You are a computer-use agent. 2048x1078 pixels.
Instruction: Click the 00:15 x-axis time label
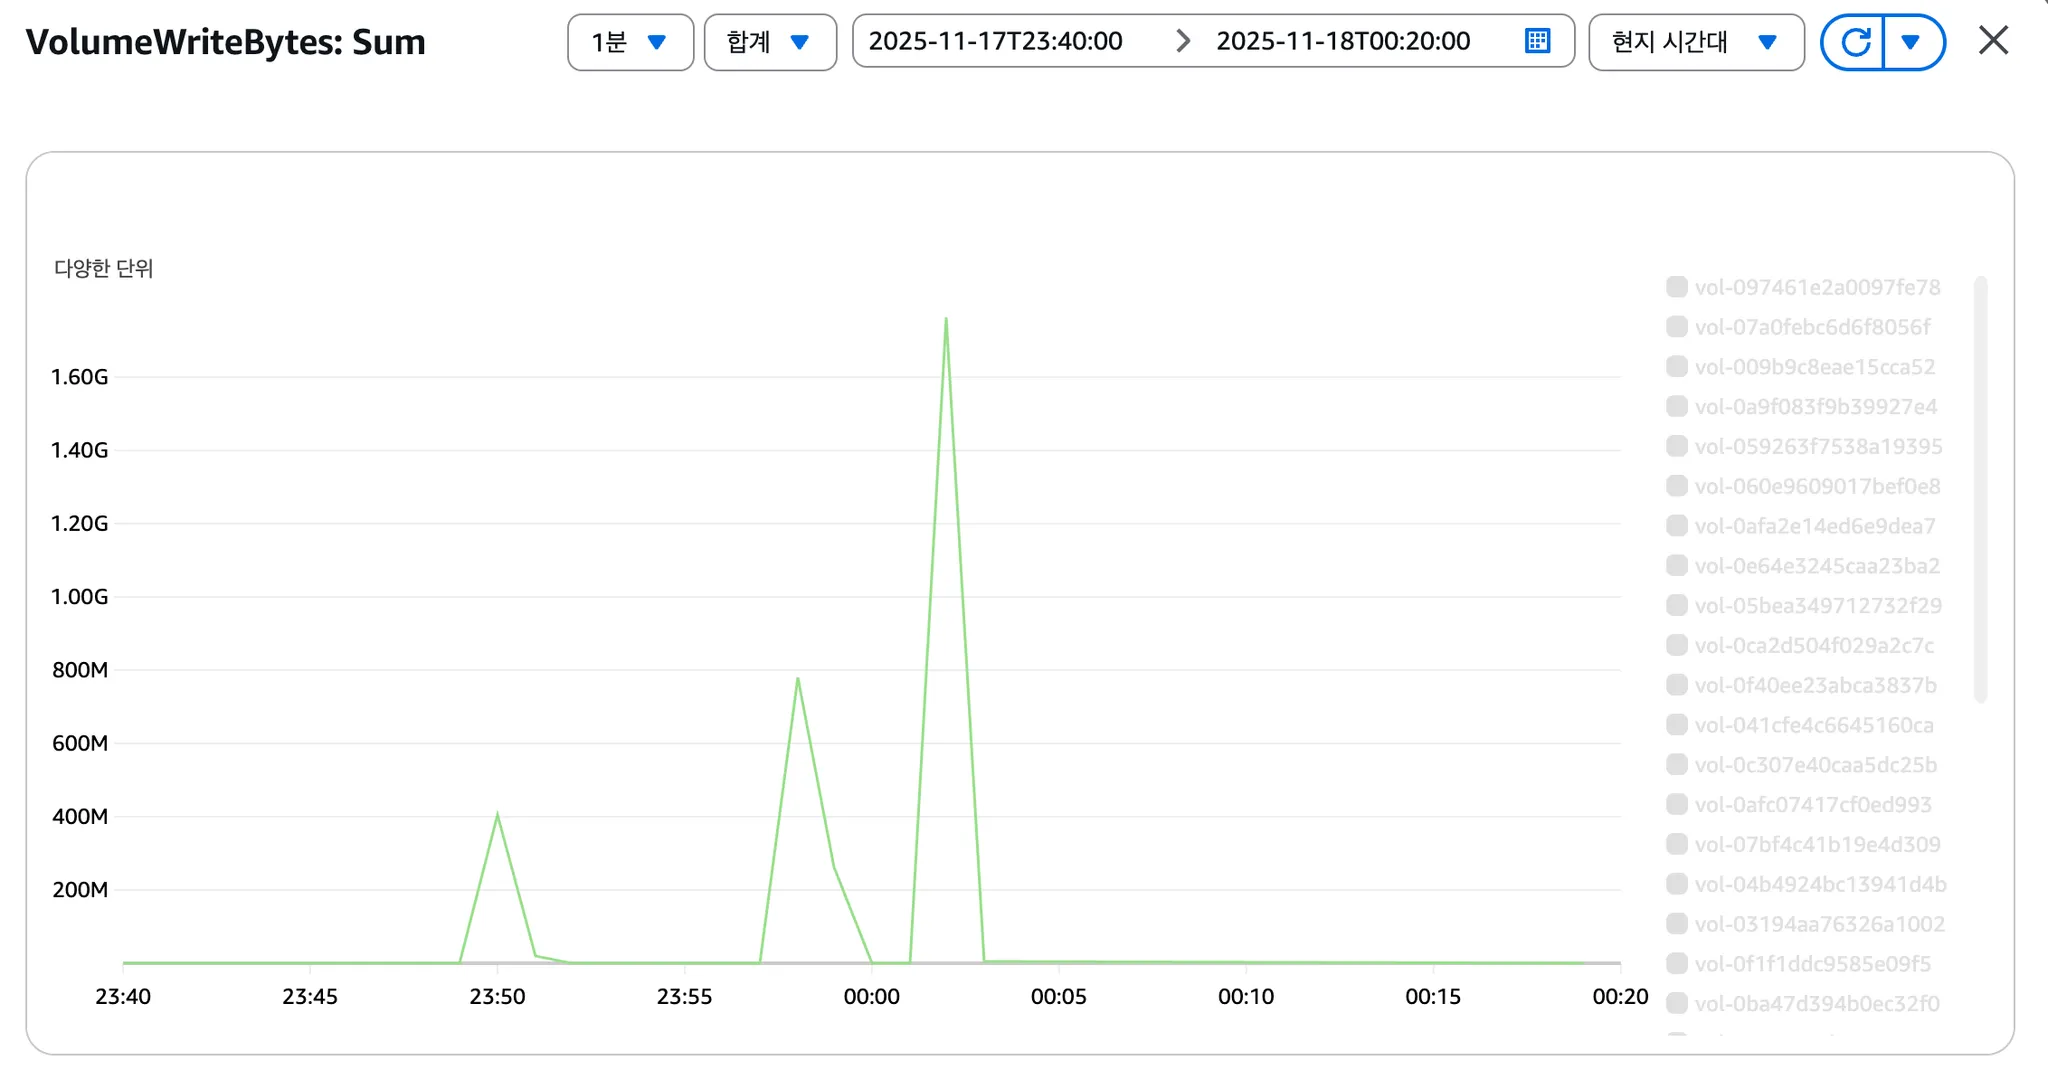[1433, 996]
